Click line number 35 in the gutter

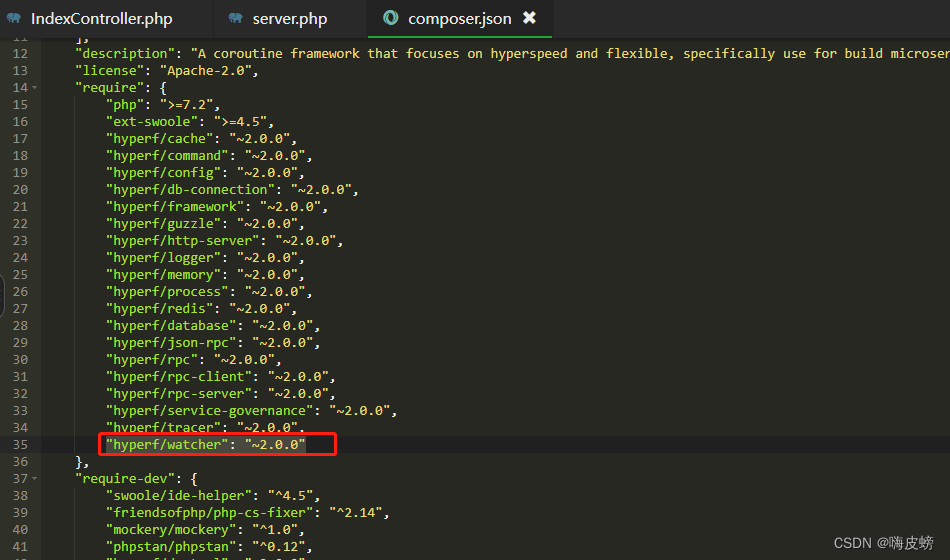[20, 445]
